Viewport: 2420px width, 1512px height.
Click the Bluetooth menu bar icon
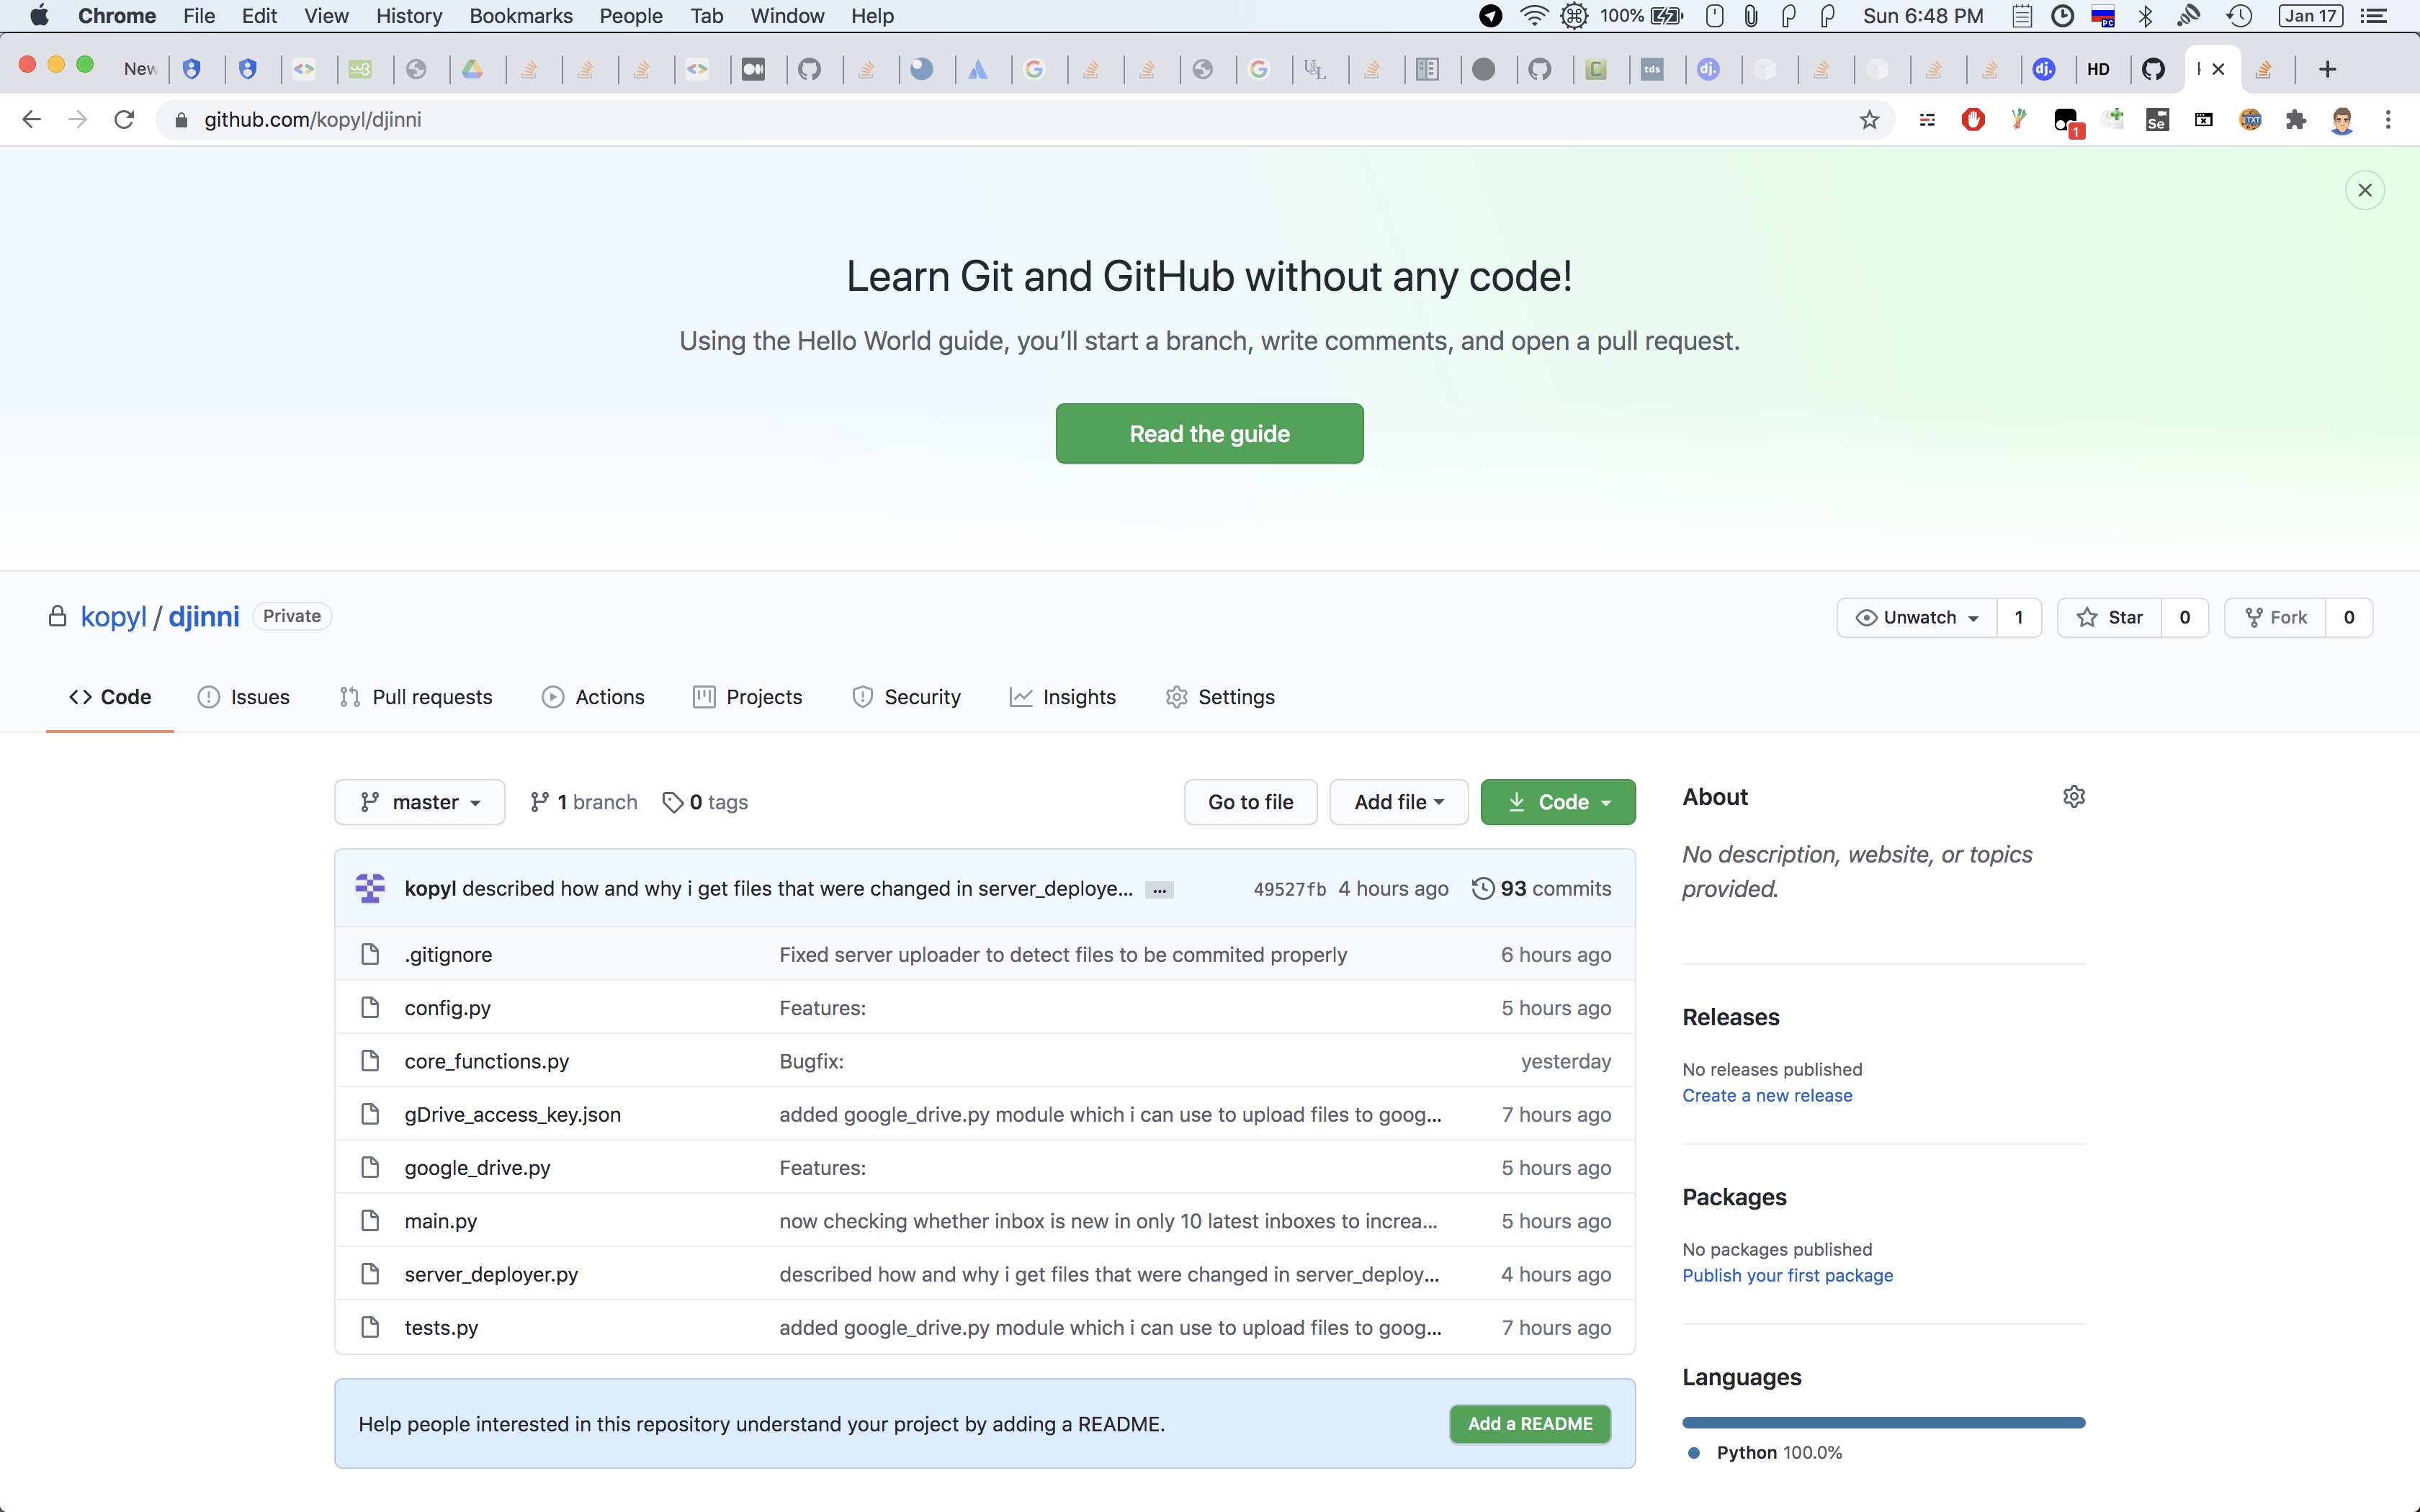[x=2144, y=16]
